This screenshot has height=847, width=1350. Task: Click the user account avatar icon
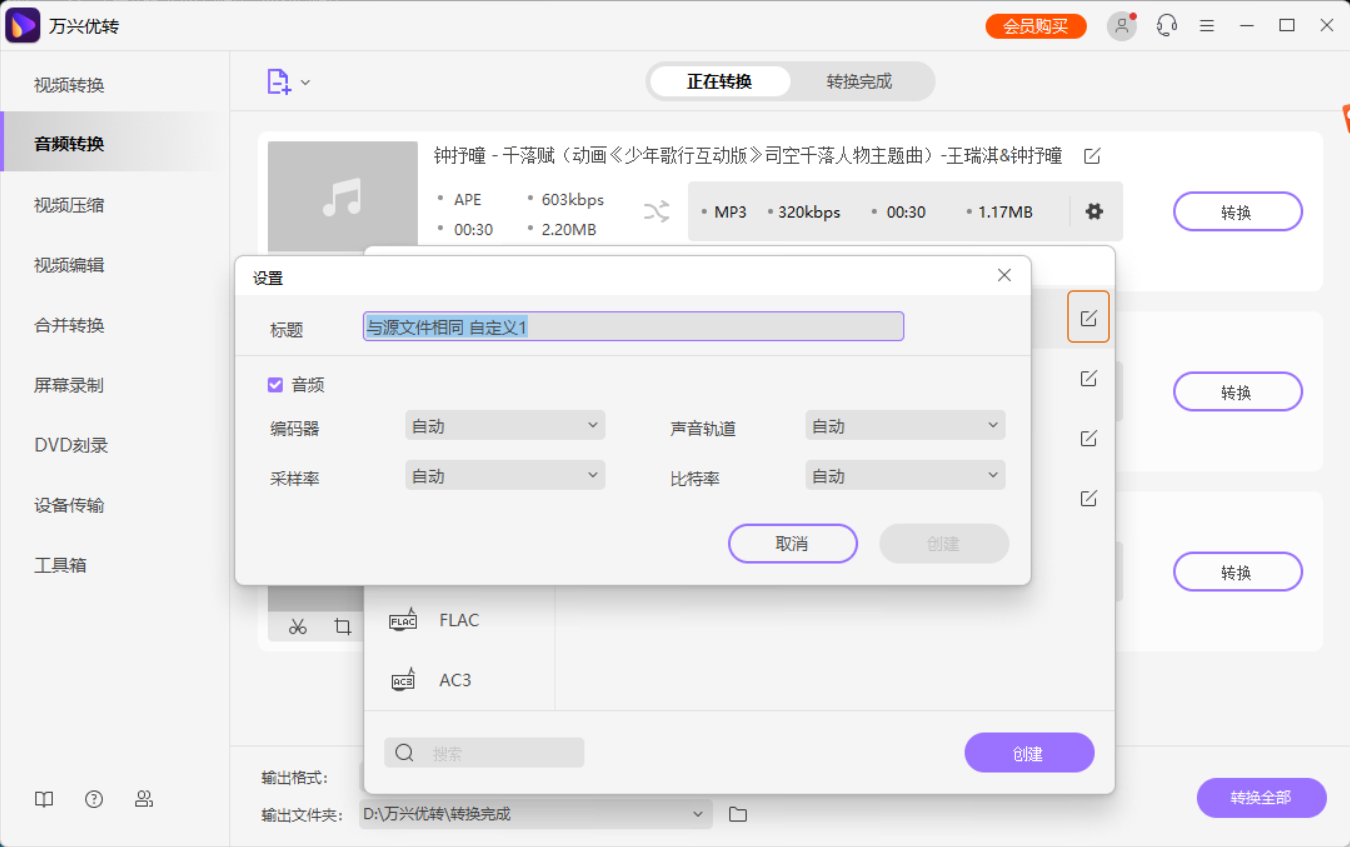[x=1121, y=25]
